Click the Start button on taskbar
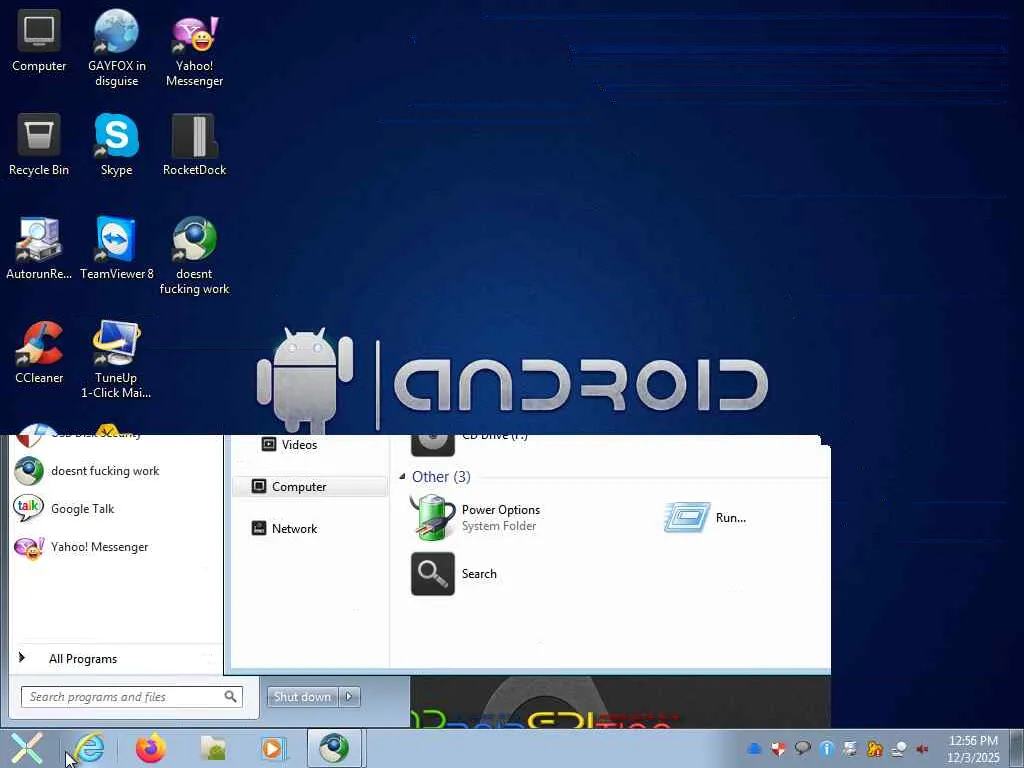1024x768 pixels. [27, 748]
